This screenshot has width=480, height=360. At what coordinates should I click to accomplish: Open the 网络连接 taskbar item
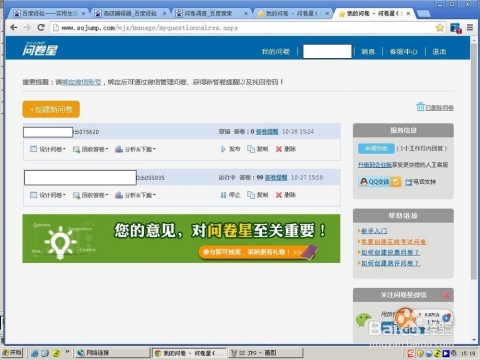[x=112, y=353]
